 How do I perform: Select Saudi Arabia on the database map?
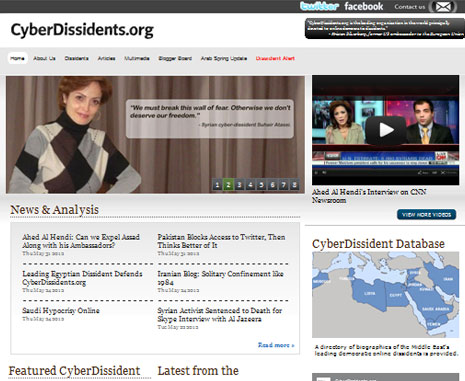pyautogui.click(x=435, y=309)
